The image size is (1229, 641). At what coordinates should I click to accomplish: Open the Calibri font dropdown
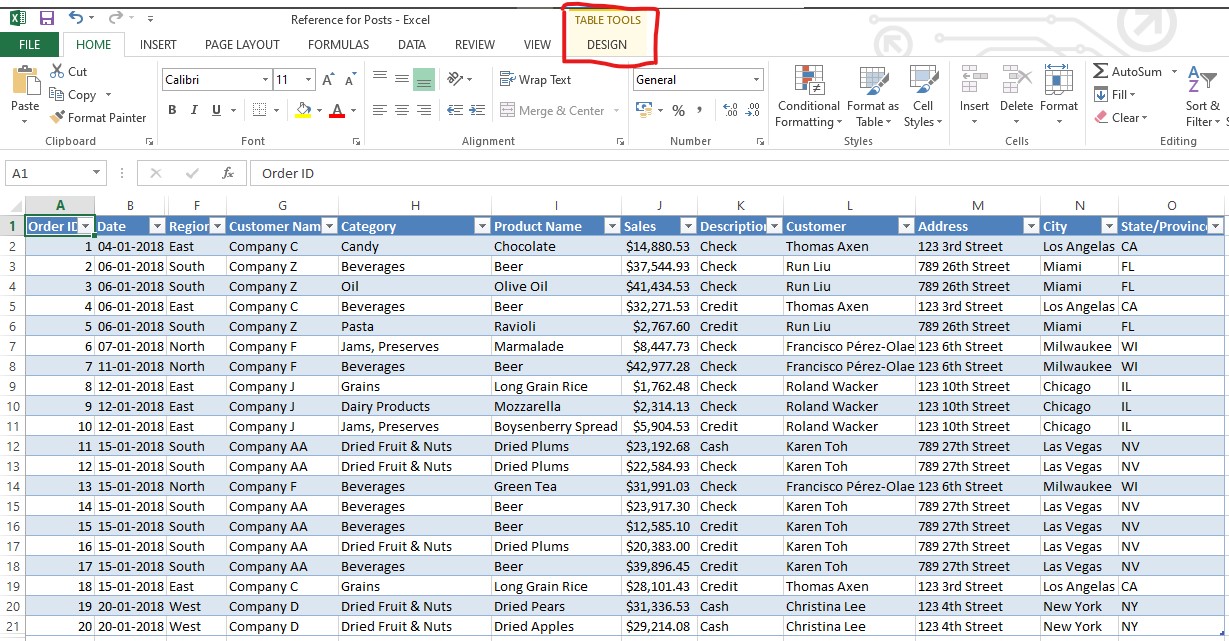(x=264, y=79)
